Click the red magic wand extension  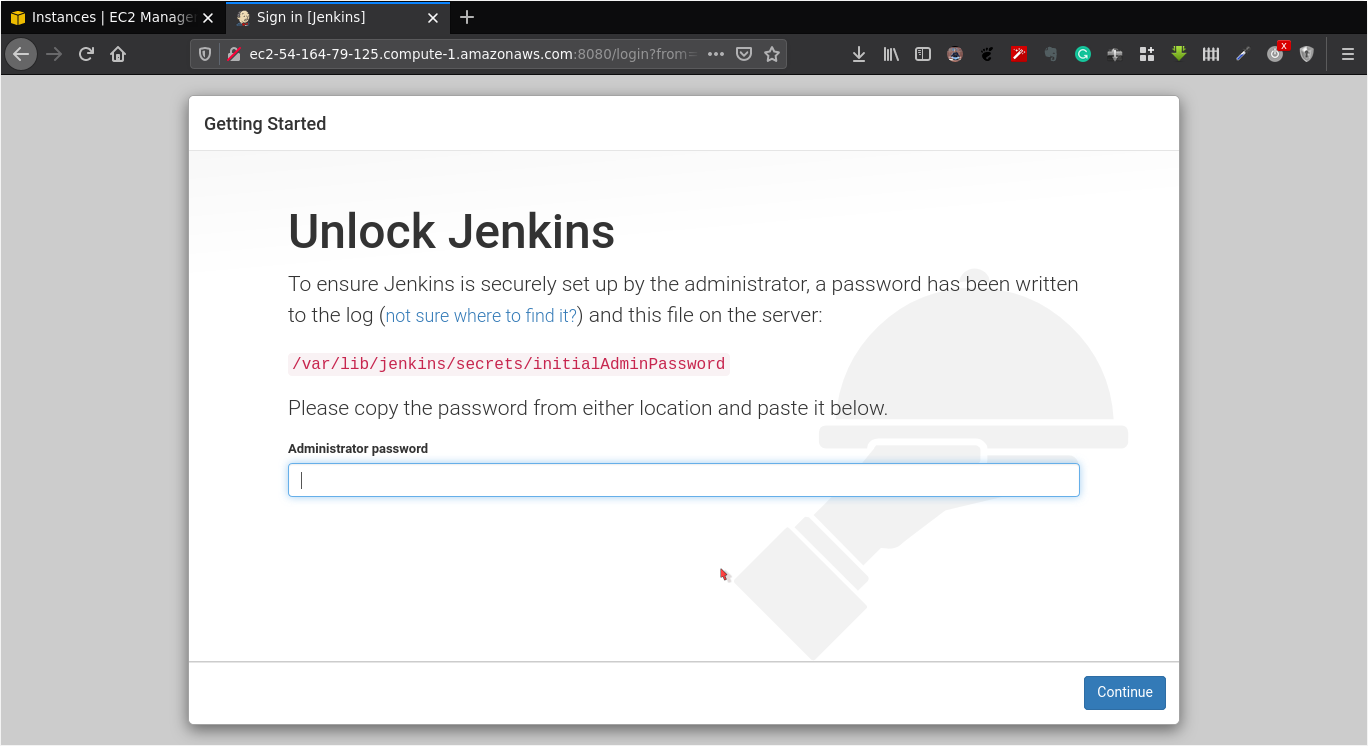(x=1019, y=54)
